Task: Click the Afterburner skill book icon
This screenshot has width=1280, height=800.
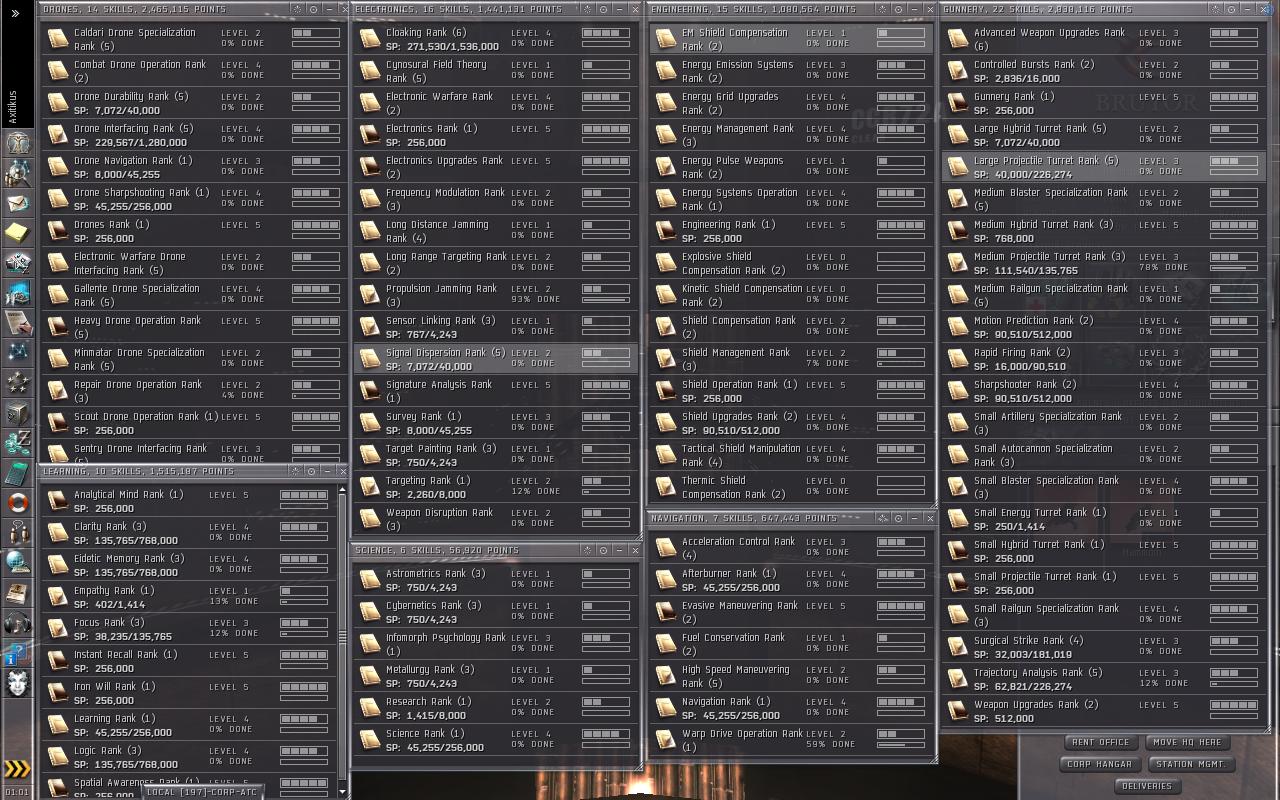Action: (x=666, y=580)
